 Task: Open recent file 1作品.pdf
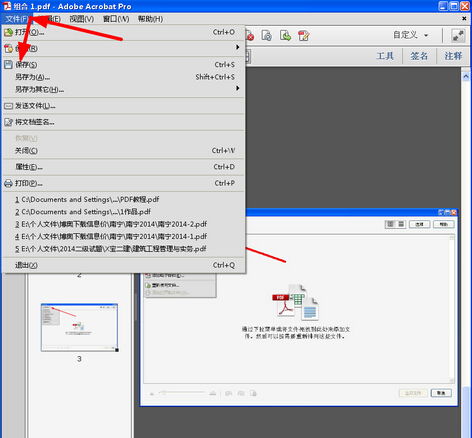click(x=124, y=212)
